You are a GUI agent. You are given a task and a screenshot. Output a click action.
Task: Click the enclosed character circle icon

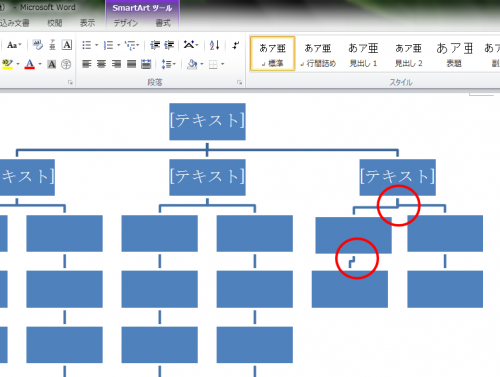point(66,64)
